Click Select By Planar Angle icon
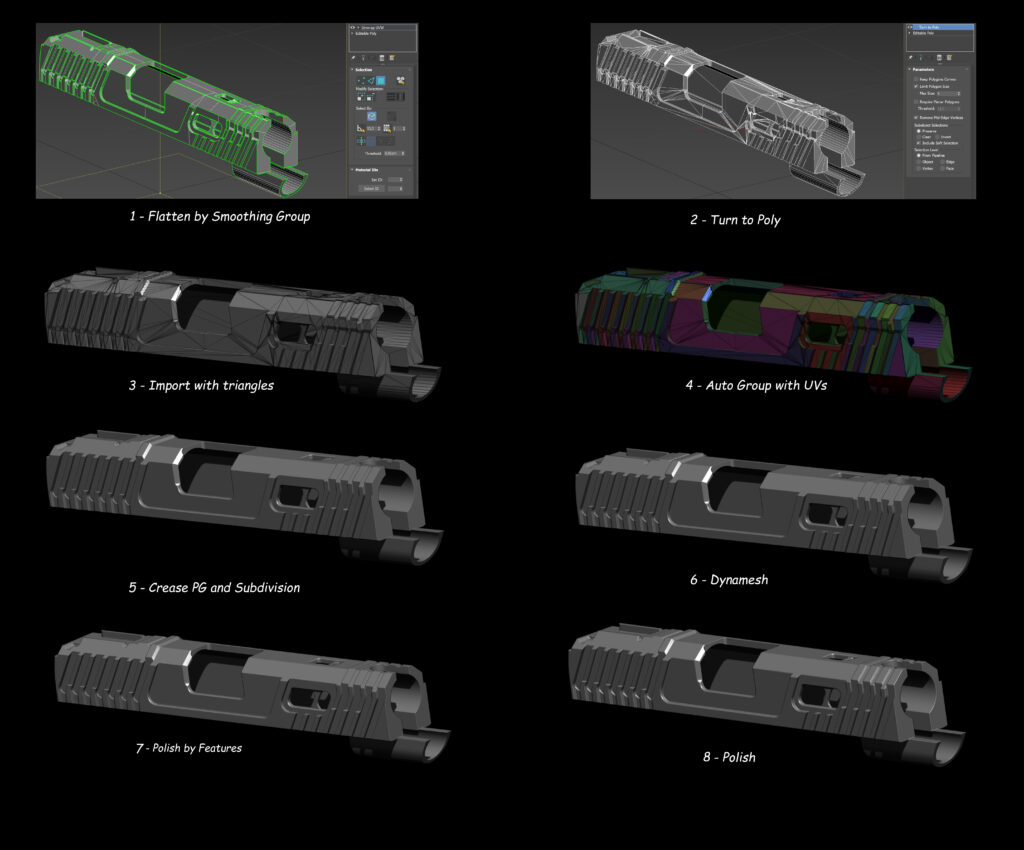The height and width of the screenshot is (850, 1024). click(361, 129)
